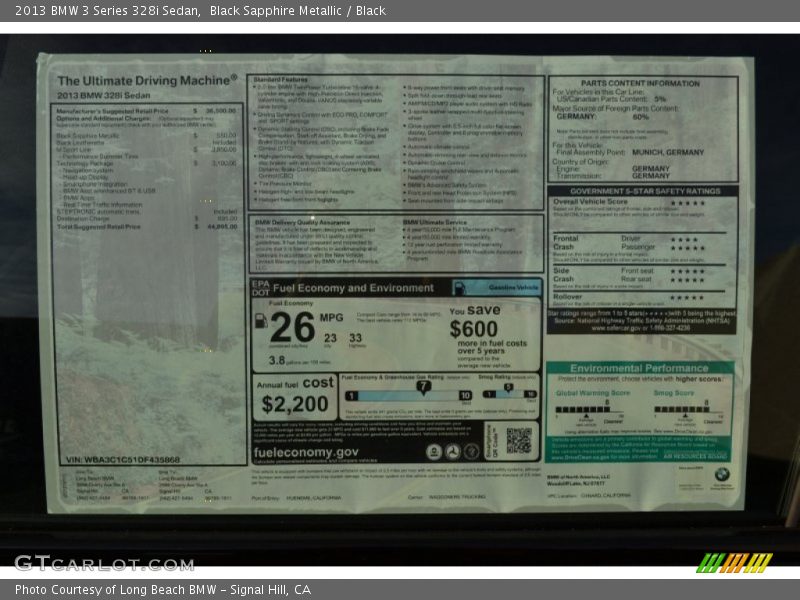Click the fuel pump icon beside 26 MPG
The height and width of the screenshot is (600, 800).
pos(261,322)
